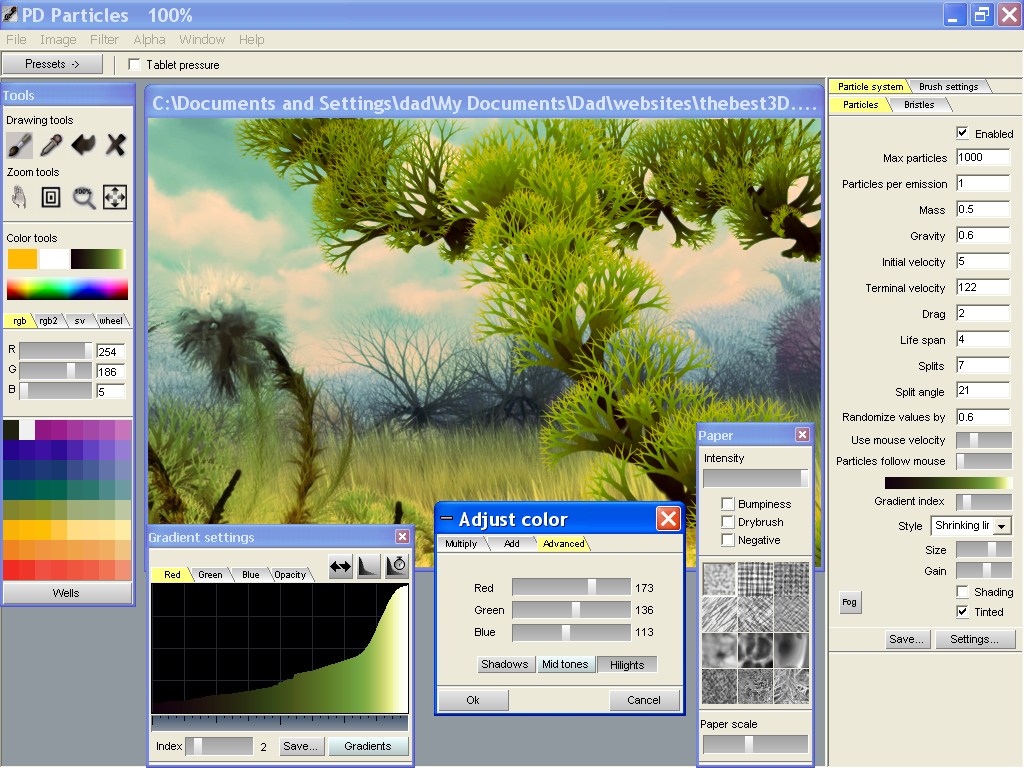The width and height of the screenshot is (1024, 768).
Task: Click the Mid tones button
Action: pyautogui.click(x=565, y=664)
